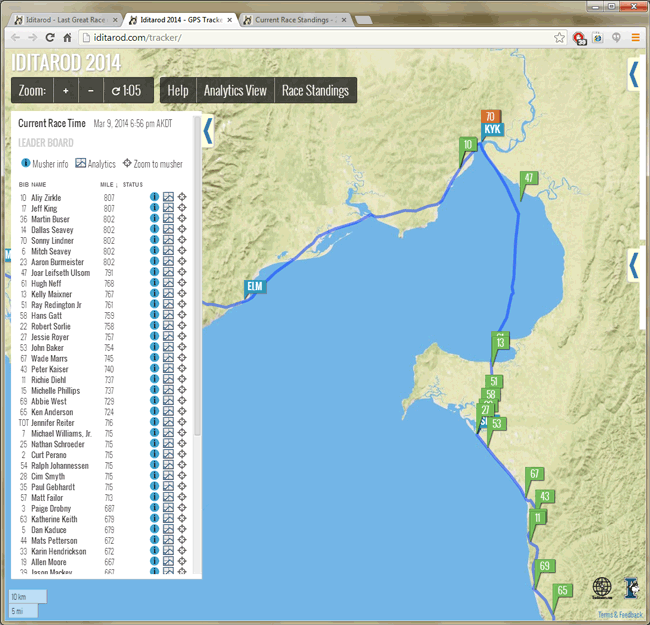Click the globe logo icon
The image size is (650, 625).
click(602, 588)
